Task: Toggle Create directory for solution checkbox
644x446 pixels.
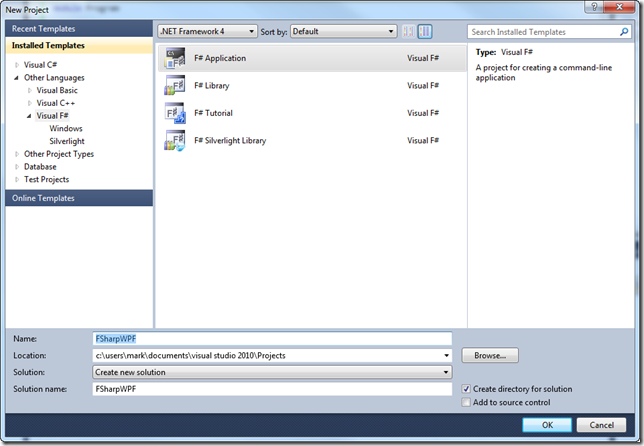Action: [466, 389]
